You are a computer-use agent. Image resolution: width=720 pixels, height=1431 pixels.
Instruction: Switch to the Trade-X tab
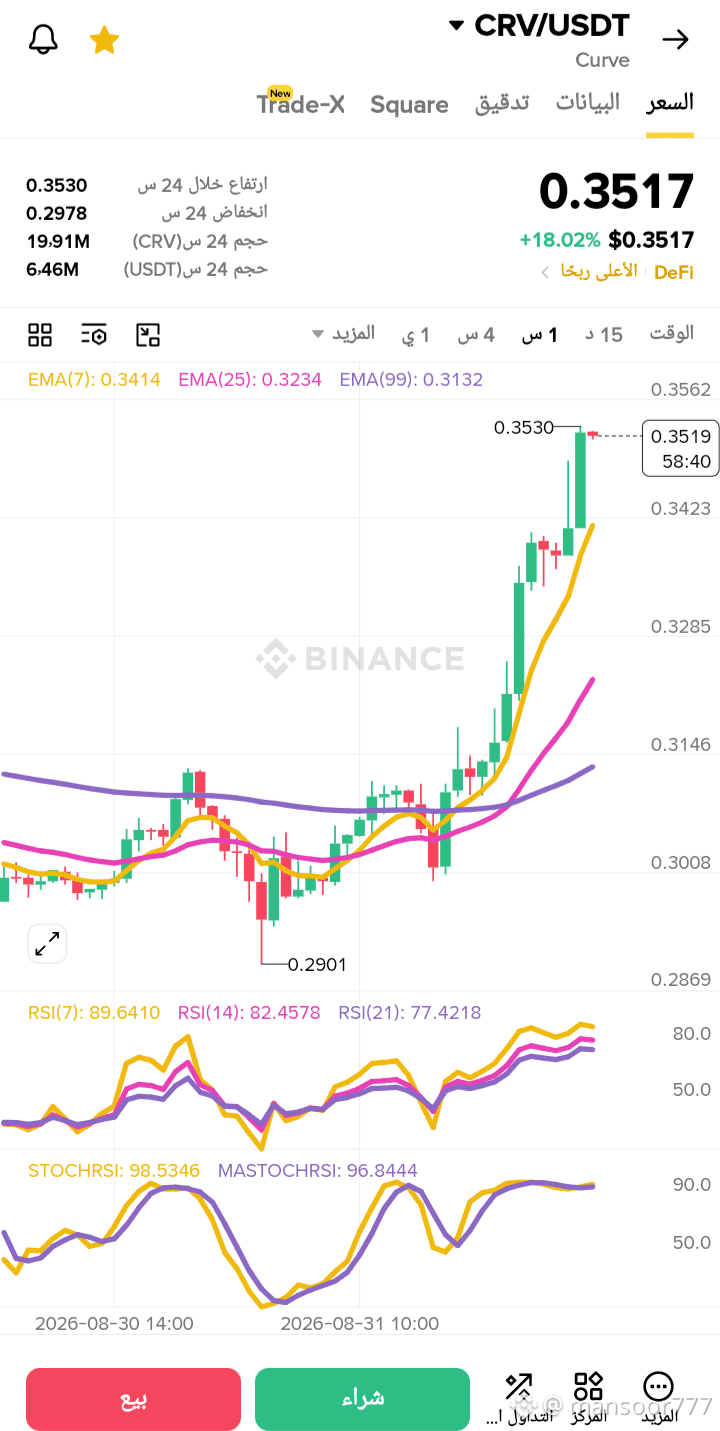coord(301,104)
